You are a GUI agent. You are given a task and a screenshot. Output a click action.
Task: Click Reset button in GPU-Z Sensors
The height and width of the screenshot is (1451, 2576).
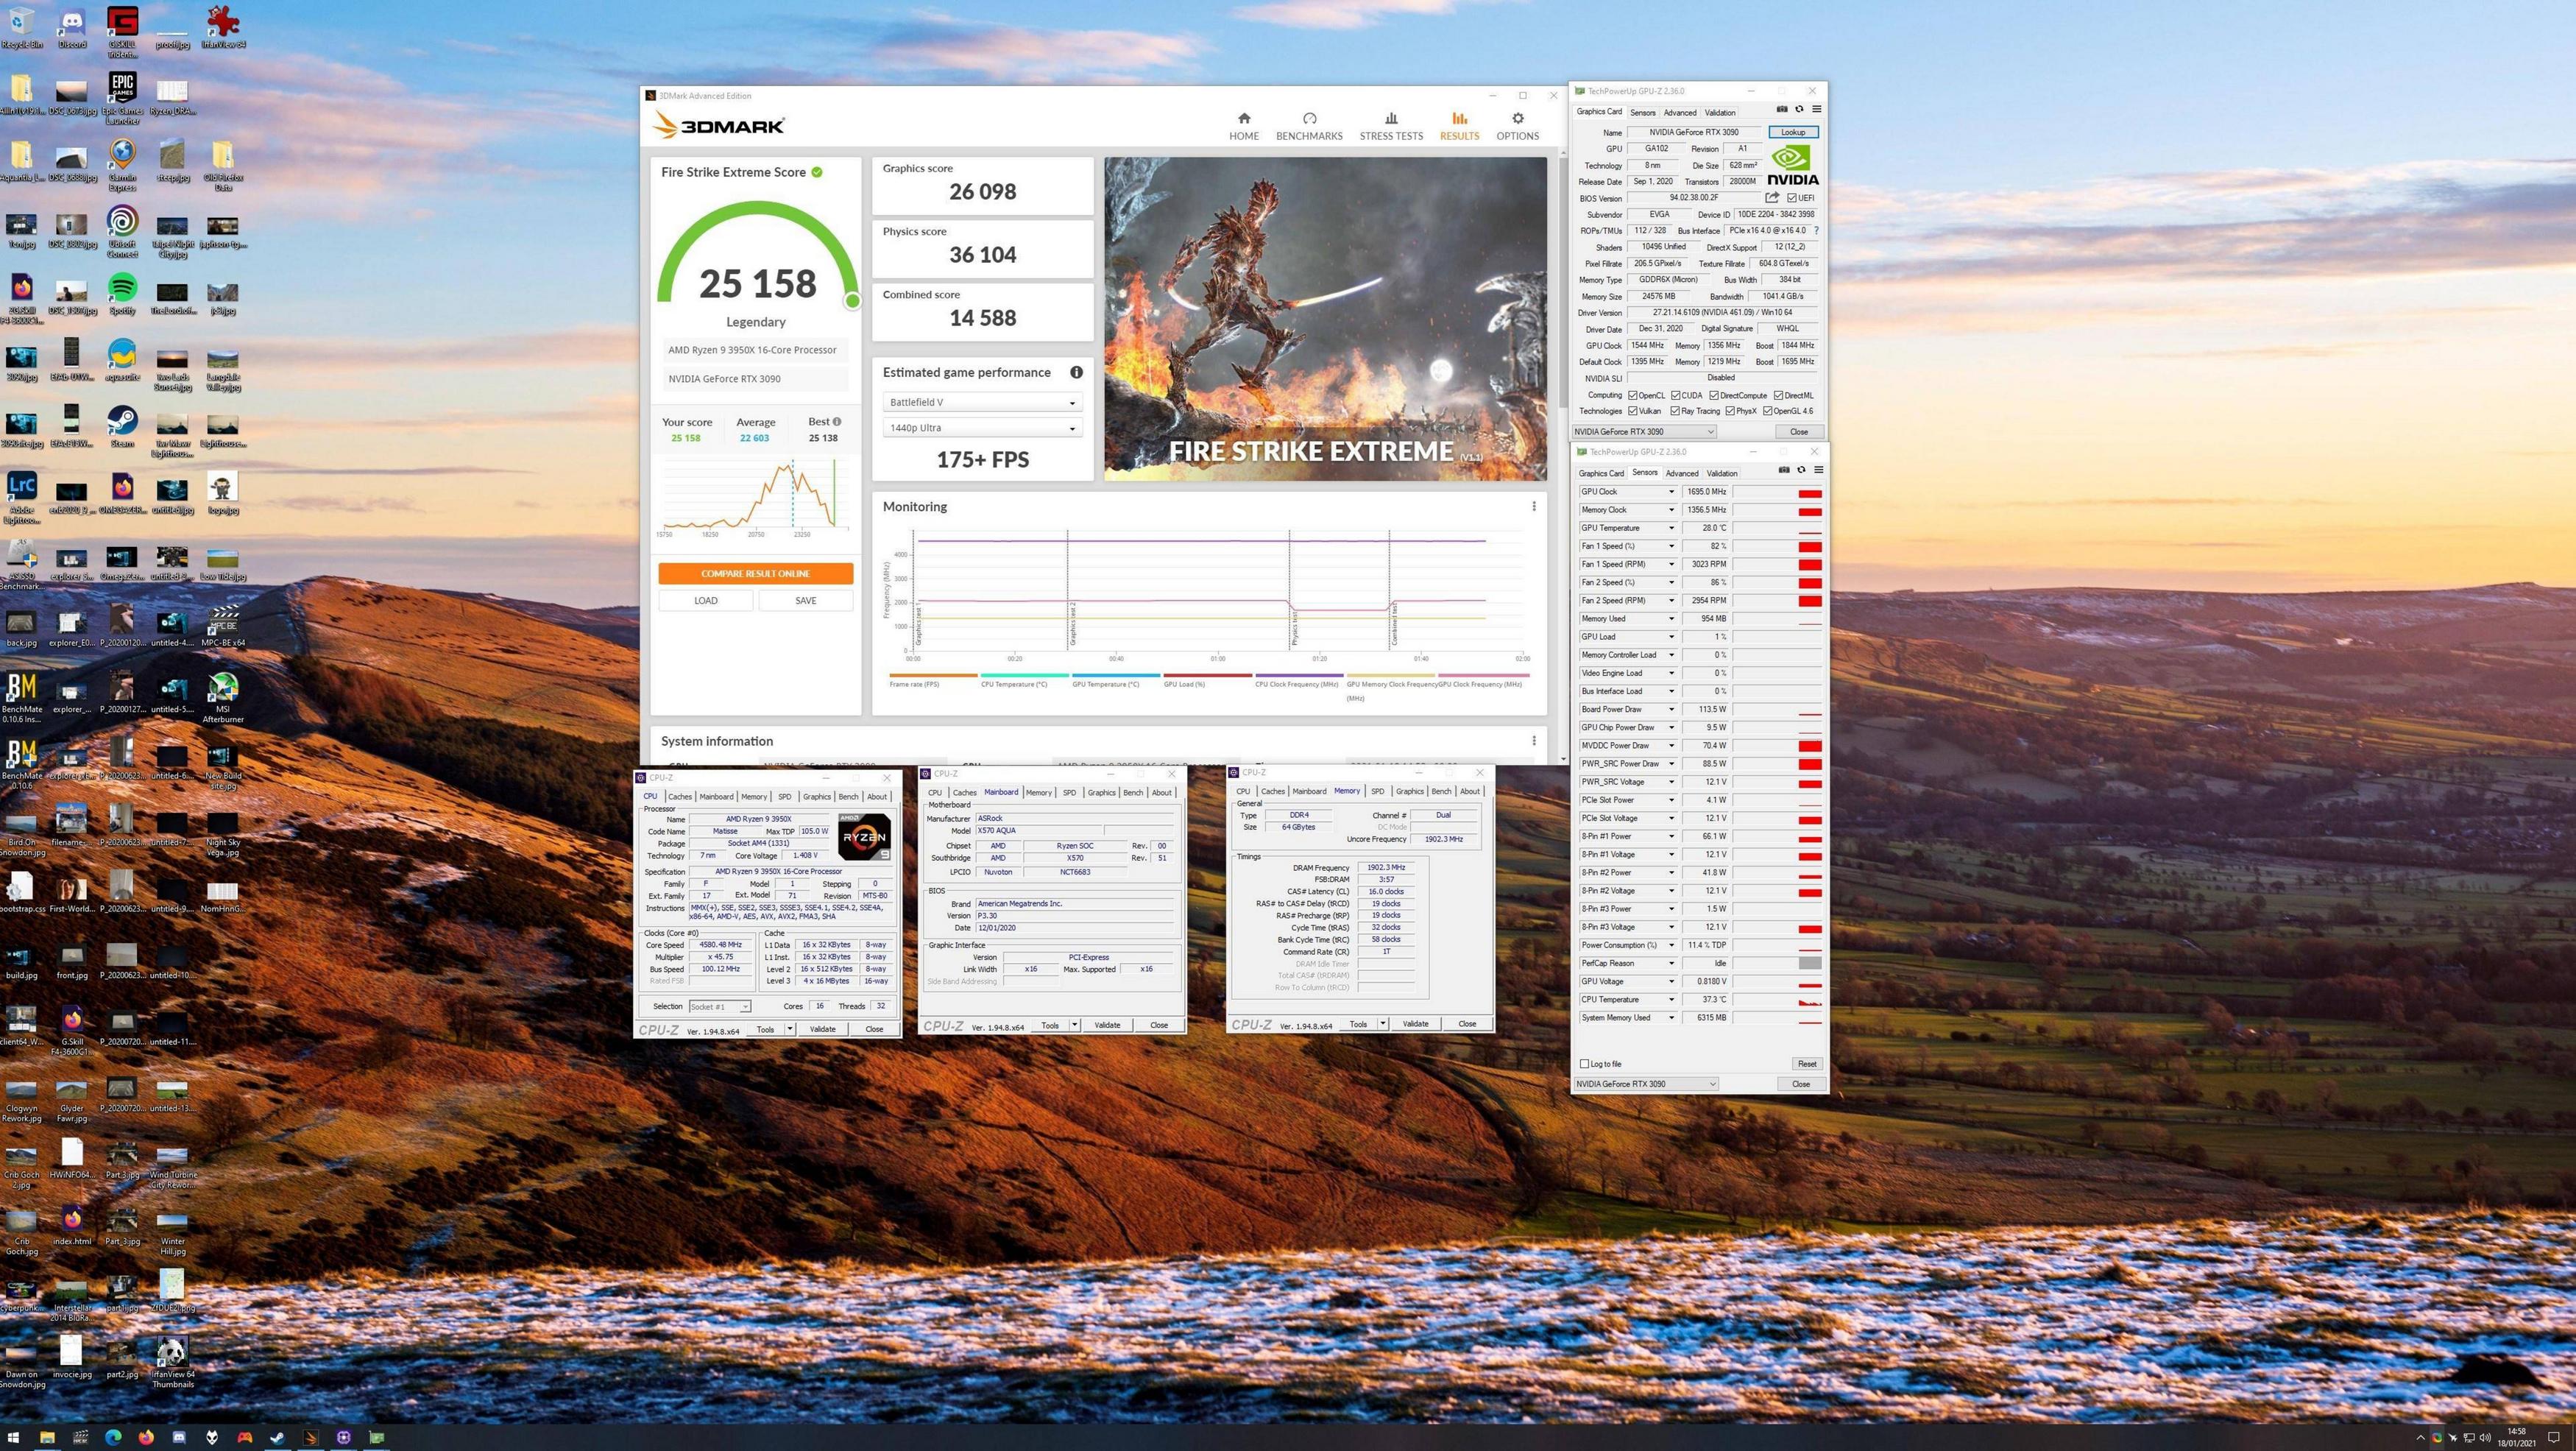click(x=1806, y=1063)
